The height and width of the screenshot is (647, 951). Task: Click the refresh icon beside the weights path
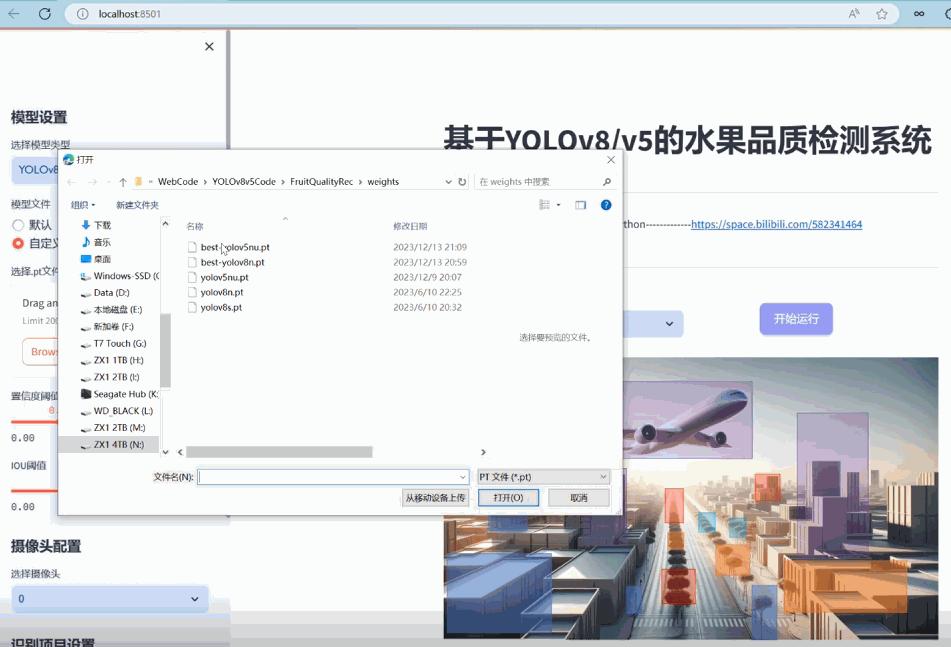[x=462, y=181]
